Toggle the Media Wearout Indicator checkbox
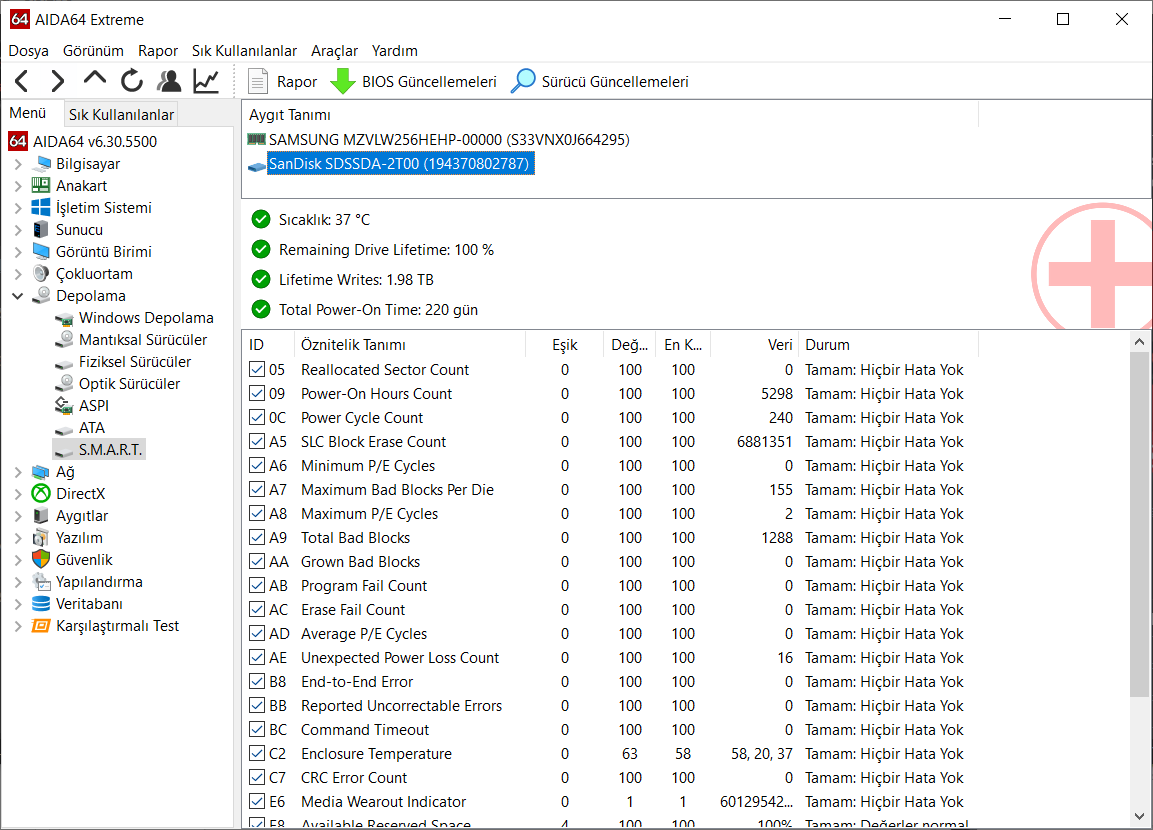Viewport: 1153px width, 830px height. coord(257,802)
